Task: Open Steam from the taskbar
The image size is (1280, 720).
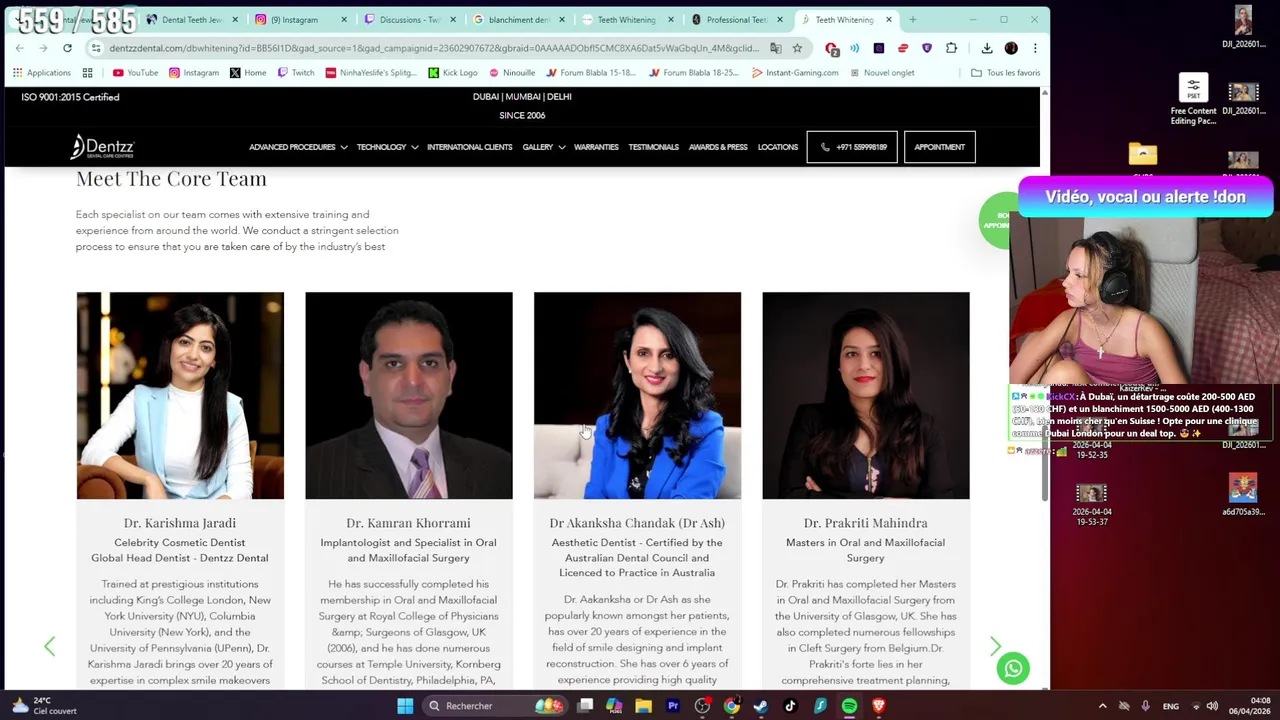Action: click(x=761, y=706)
